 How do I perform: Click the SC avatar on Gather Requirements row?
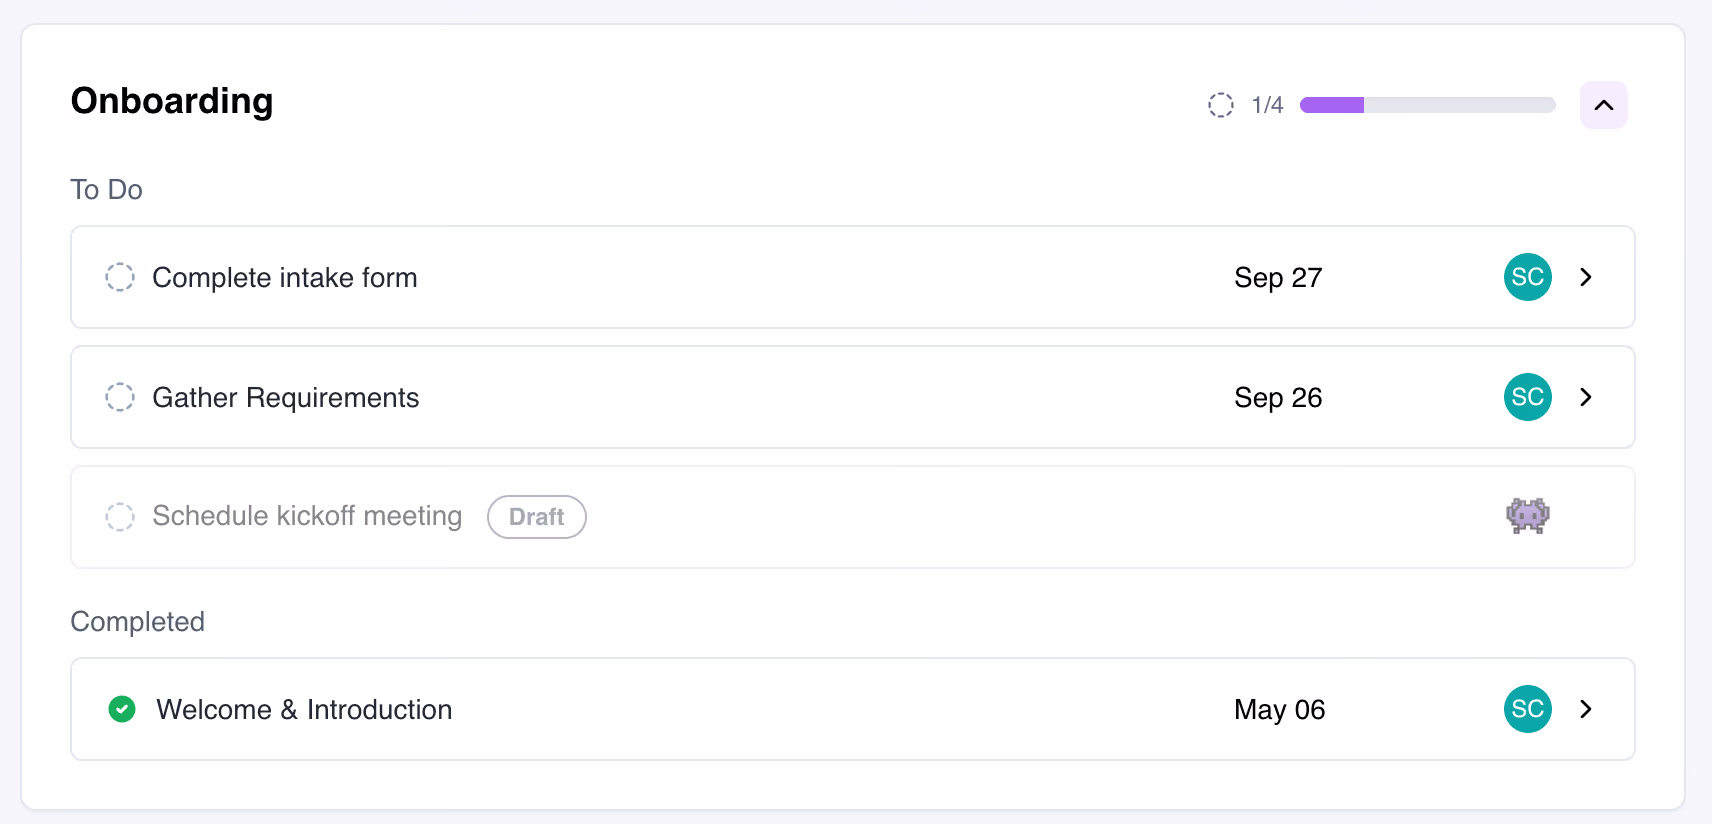coord(1527,397)
